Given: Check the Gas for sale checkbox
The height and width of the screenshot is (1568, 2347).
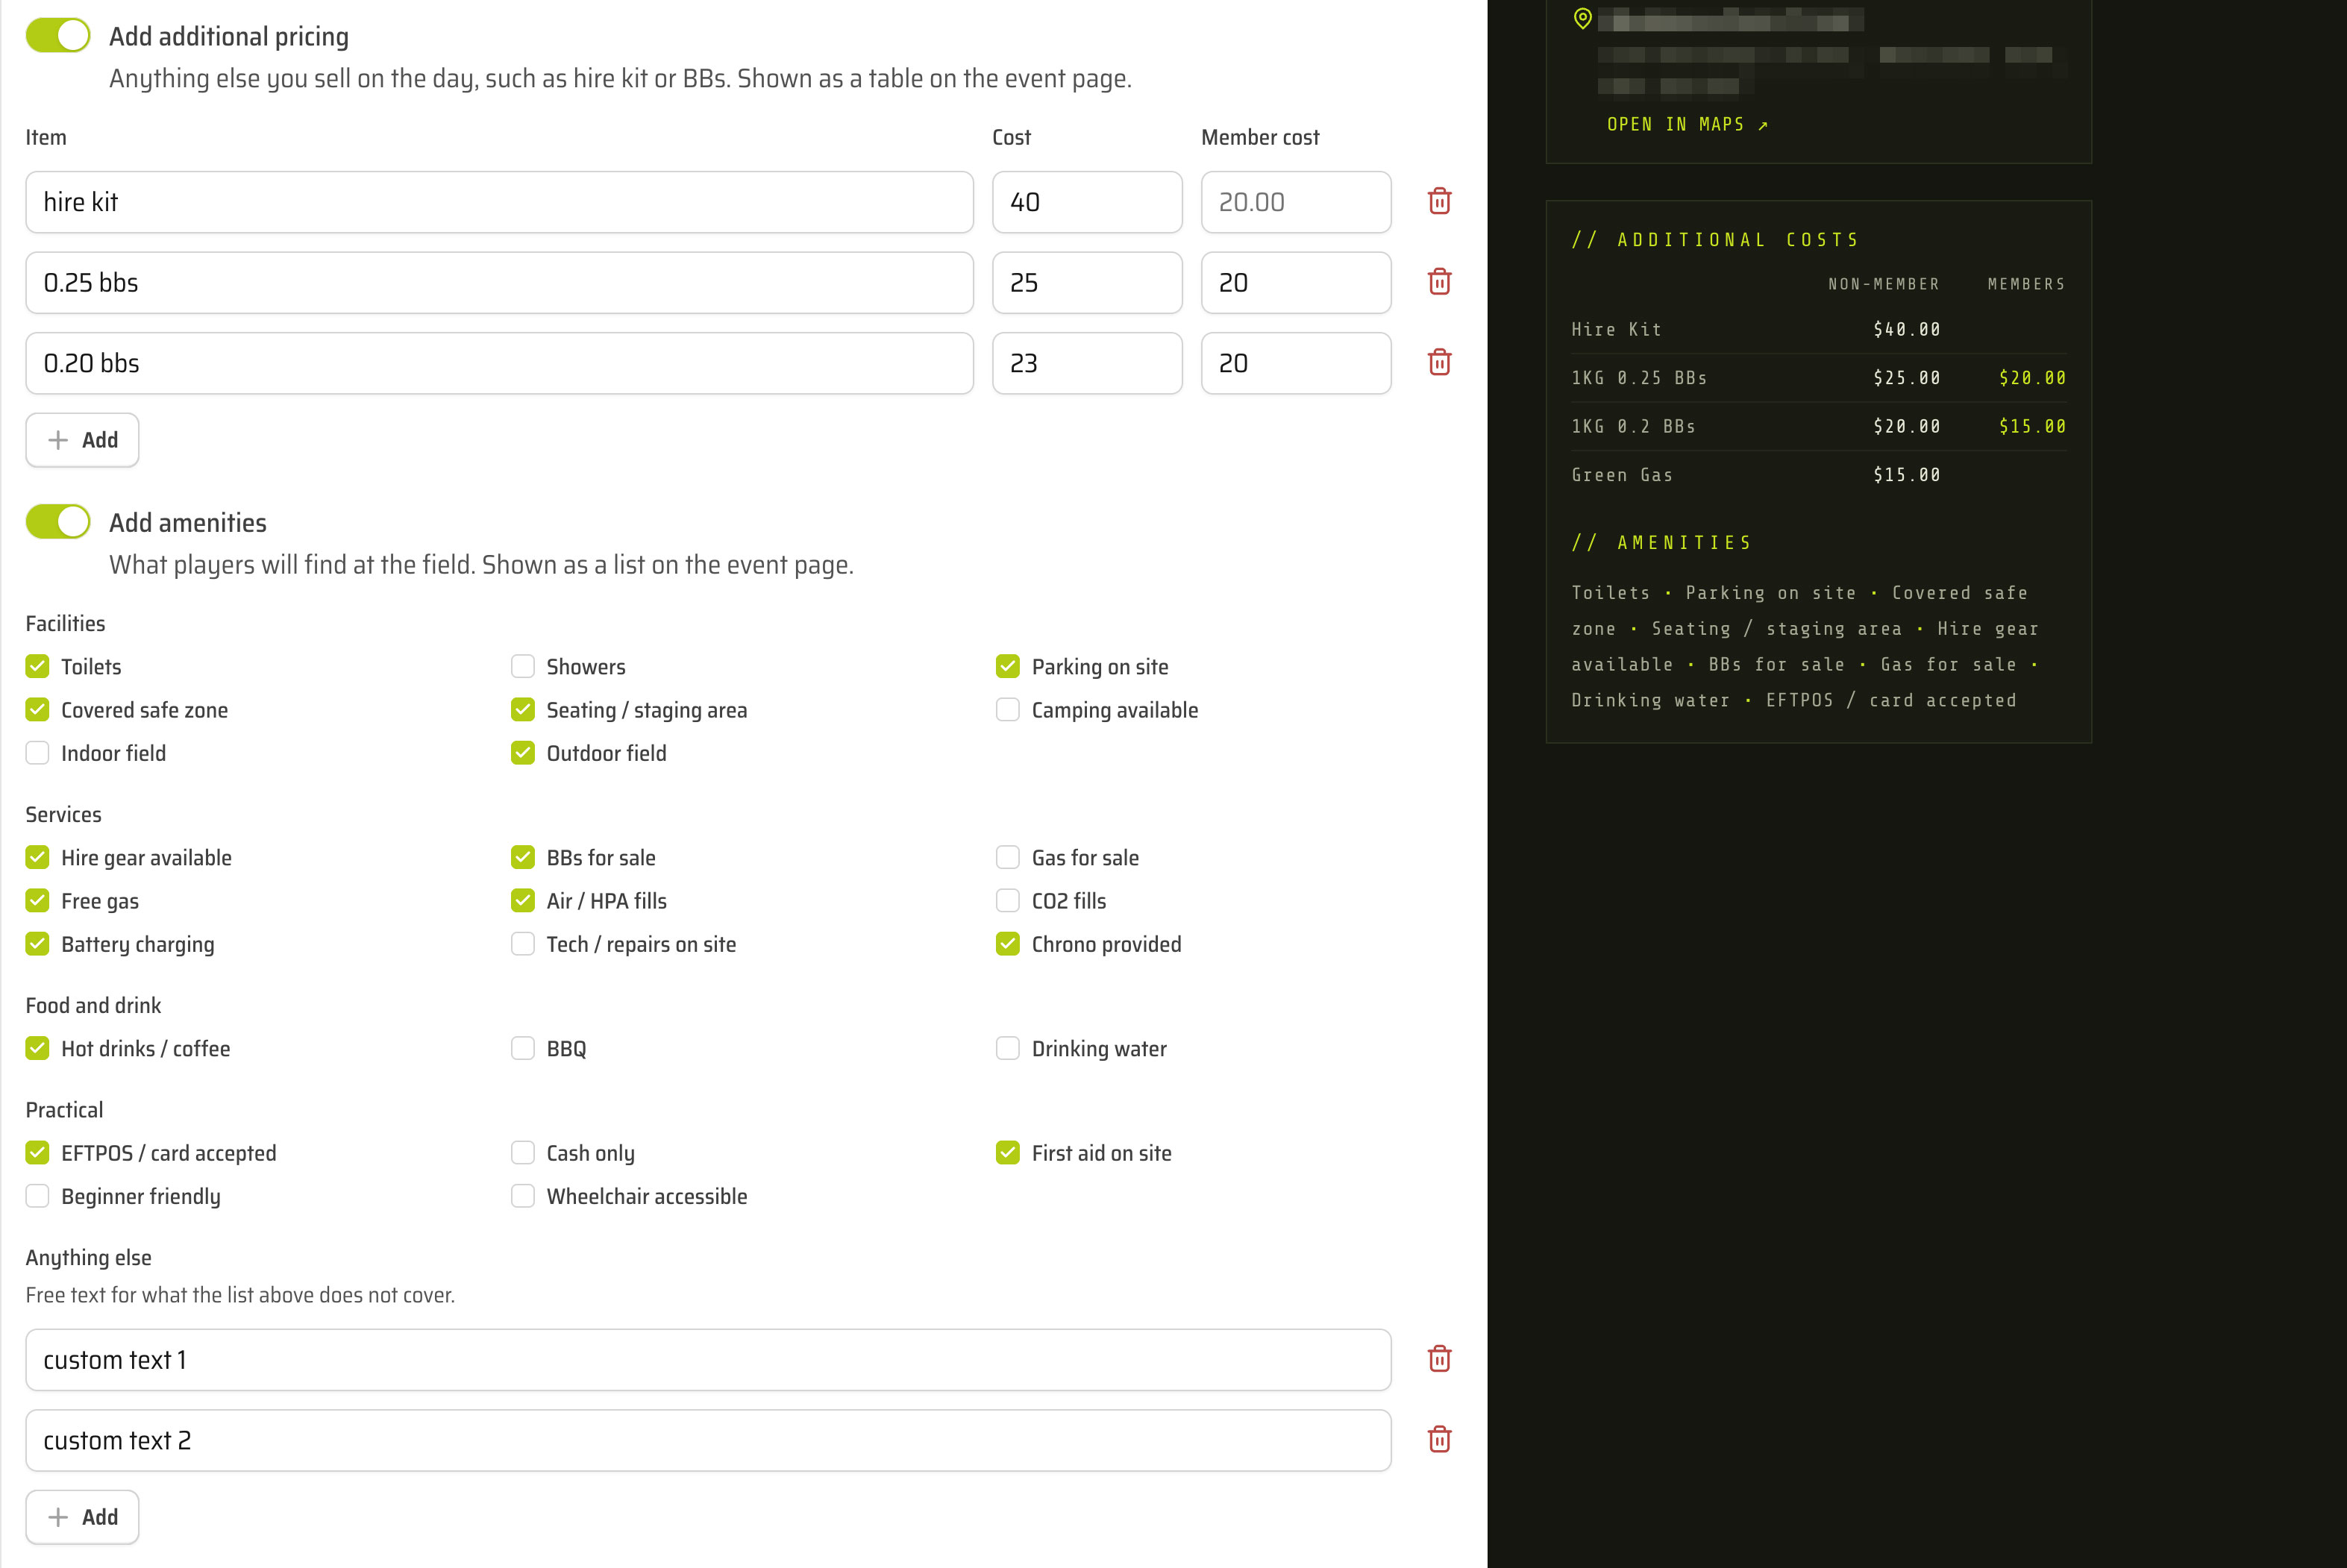Looking at the screenshot, I should [x=1008, y=857].
